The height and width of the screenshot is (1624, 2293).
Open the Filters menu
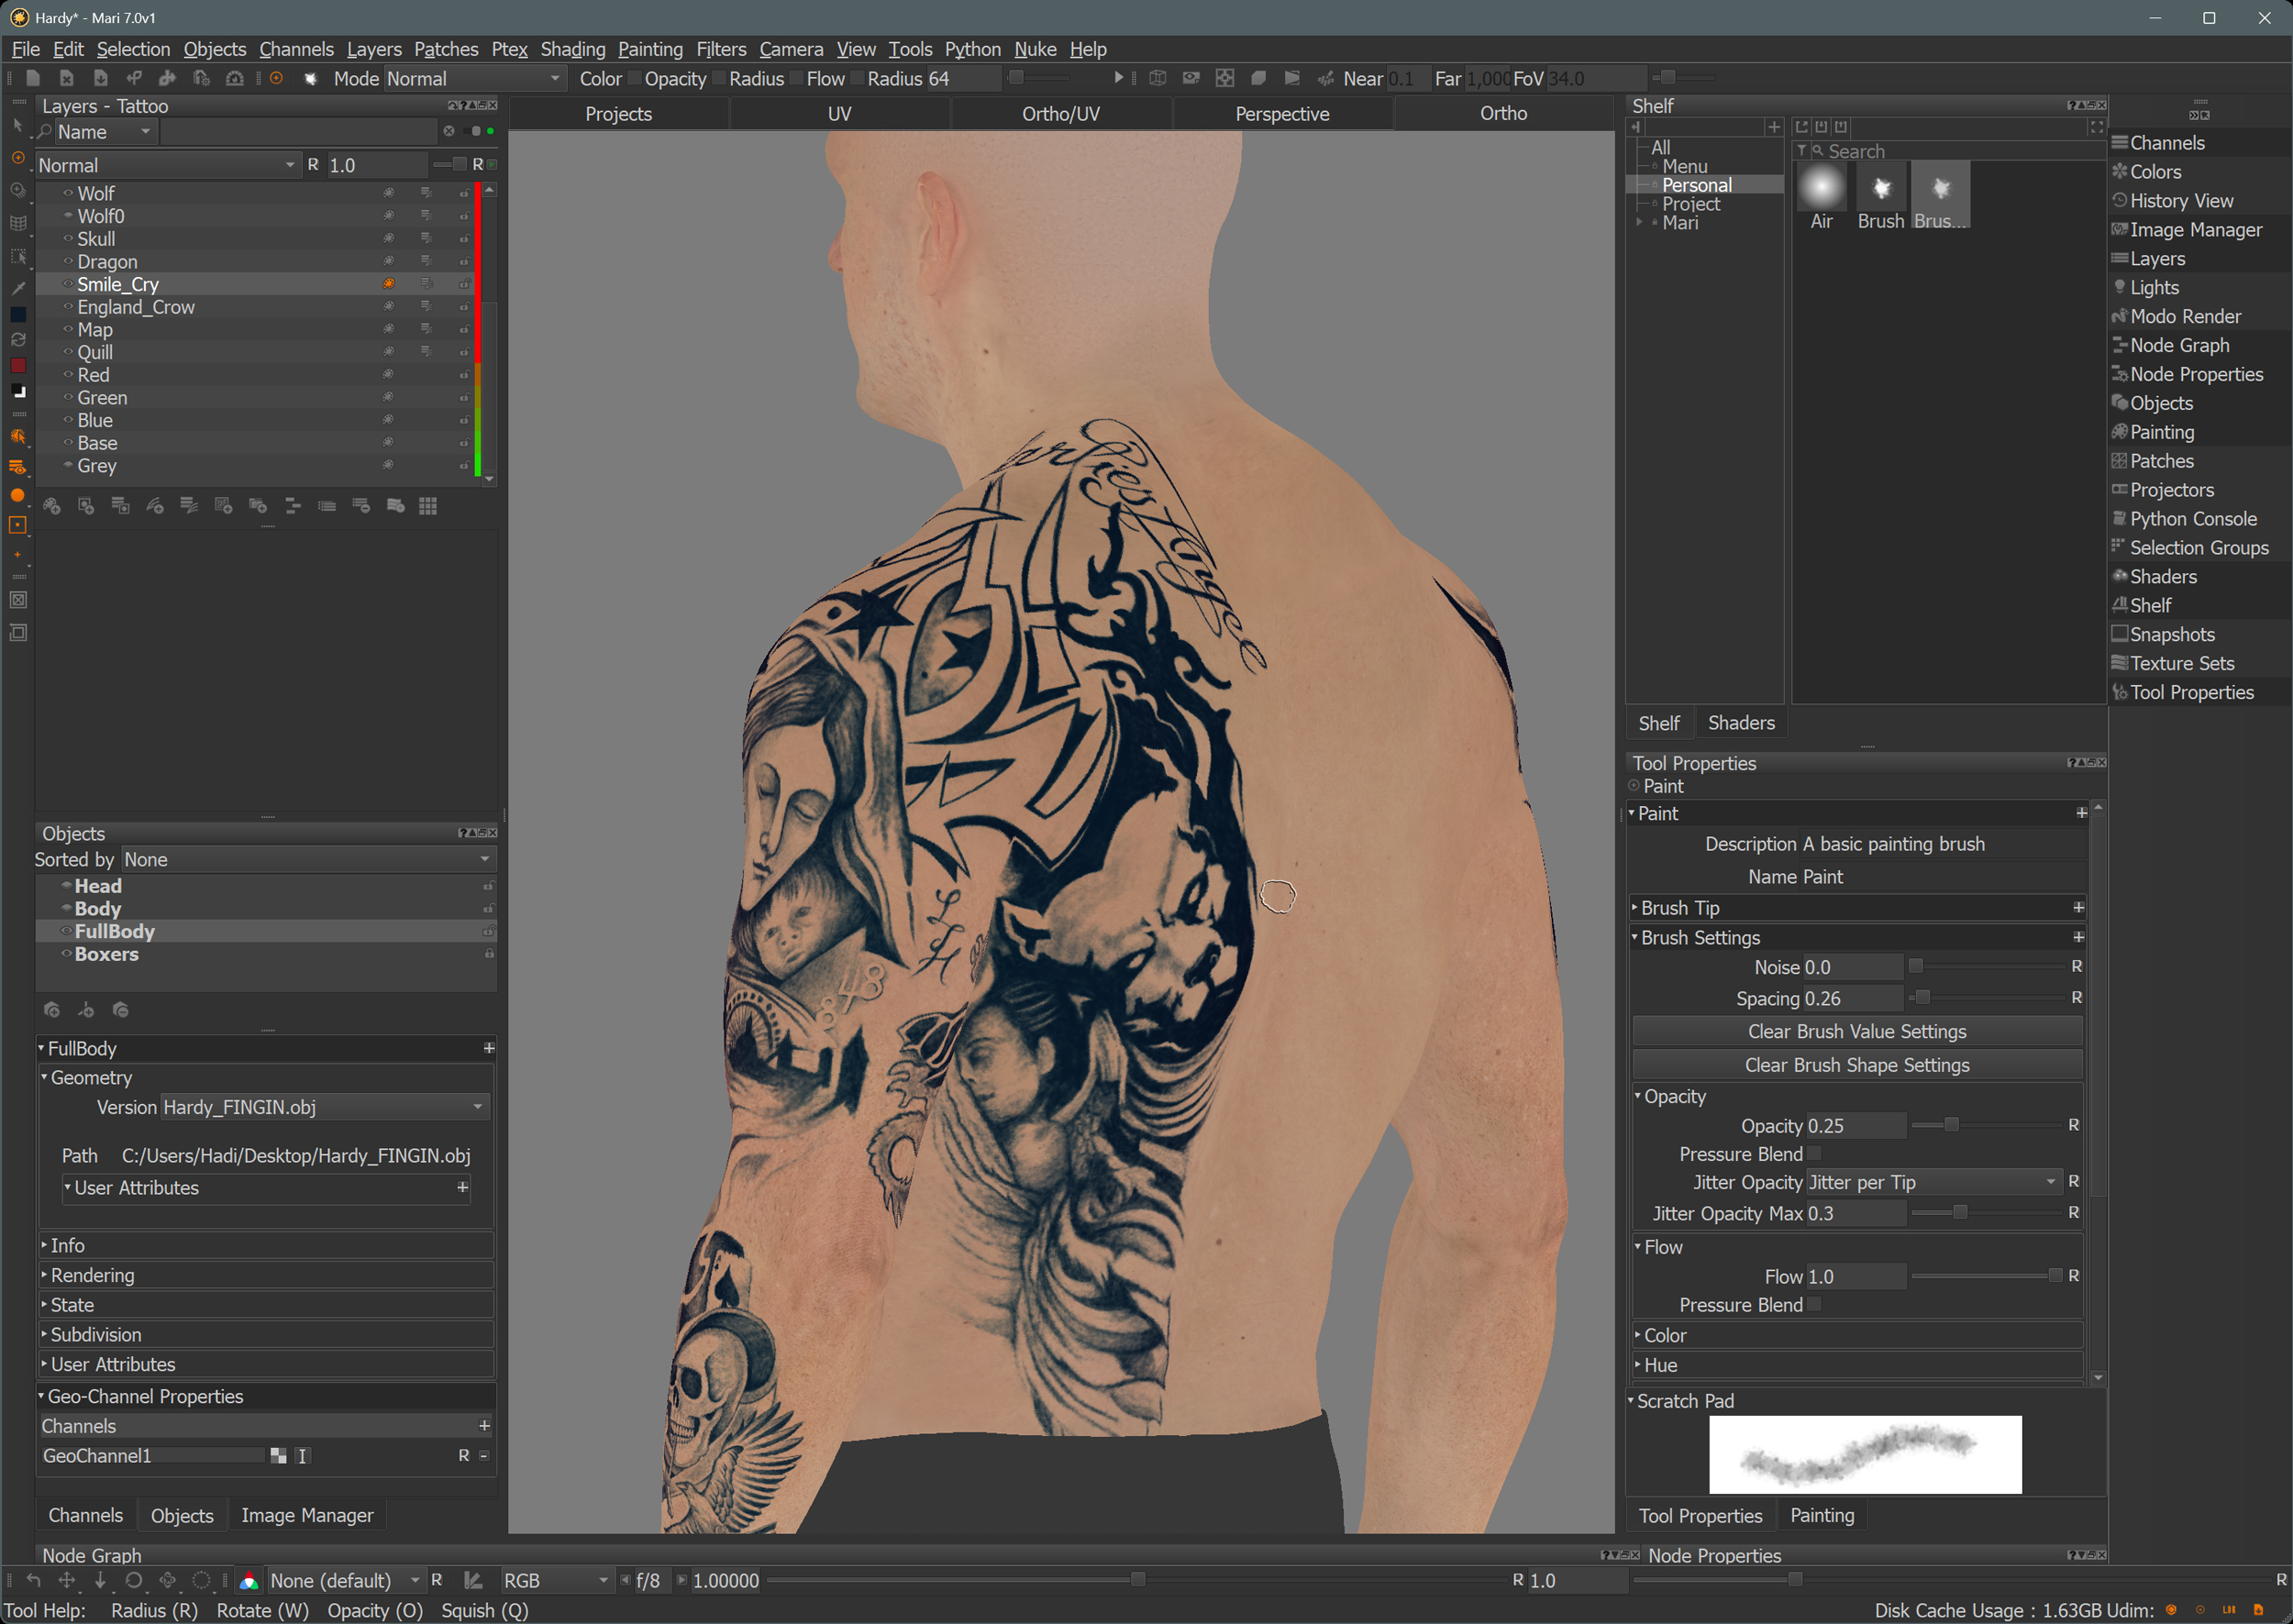720,49
